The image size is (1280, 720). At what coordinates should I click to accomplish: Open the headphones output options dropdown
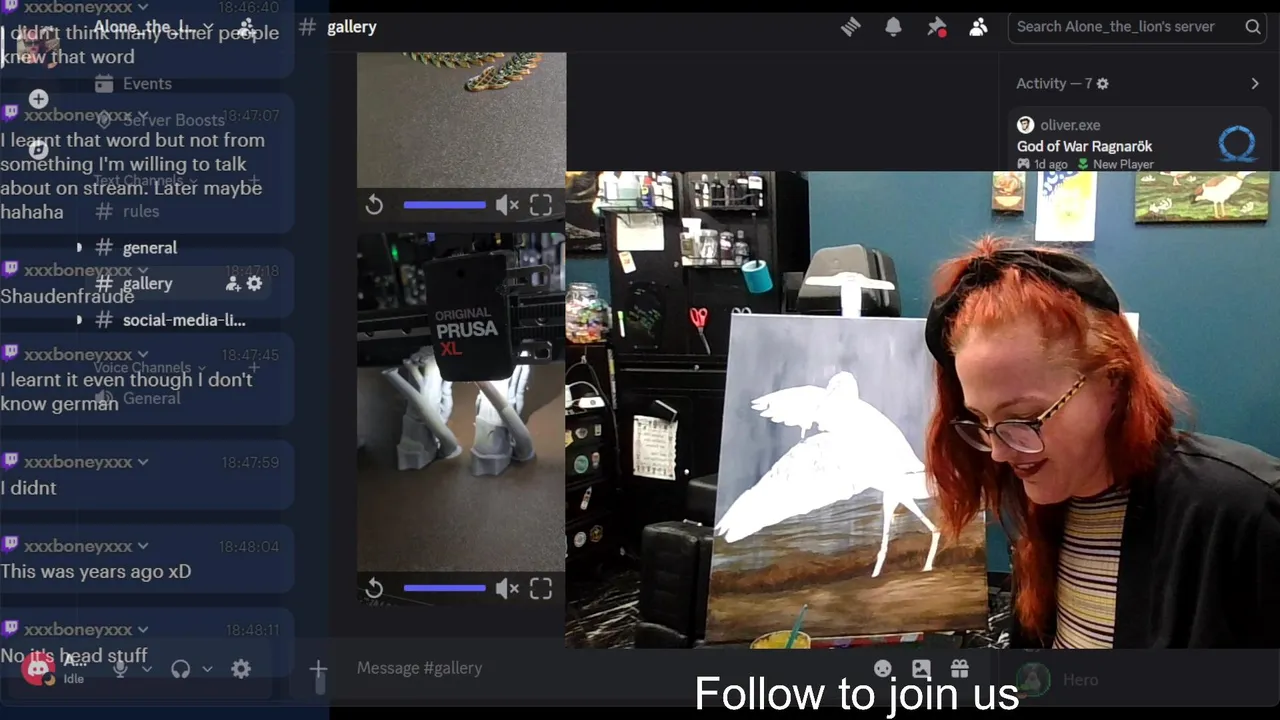(x=207, y=669)
